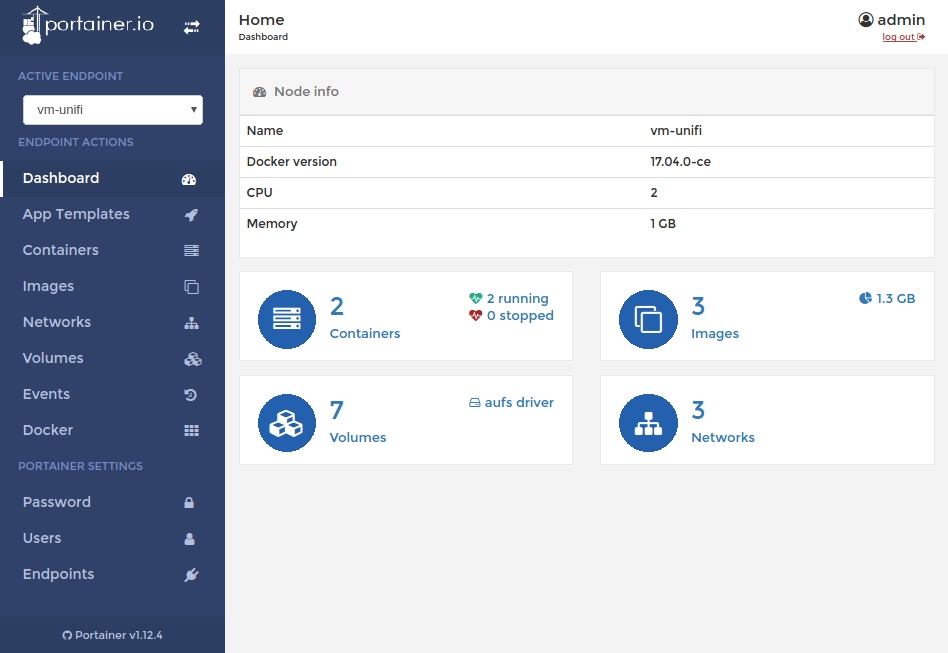948x653 pixels.
Task: Click the log out link
Action: click(903, 37)
